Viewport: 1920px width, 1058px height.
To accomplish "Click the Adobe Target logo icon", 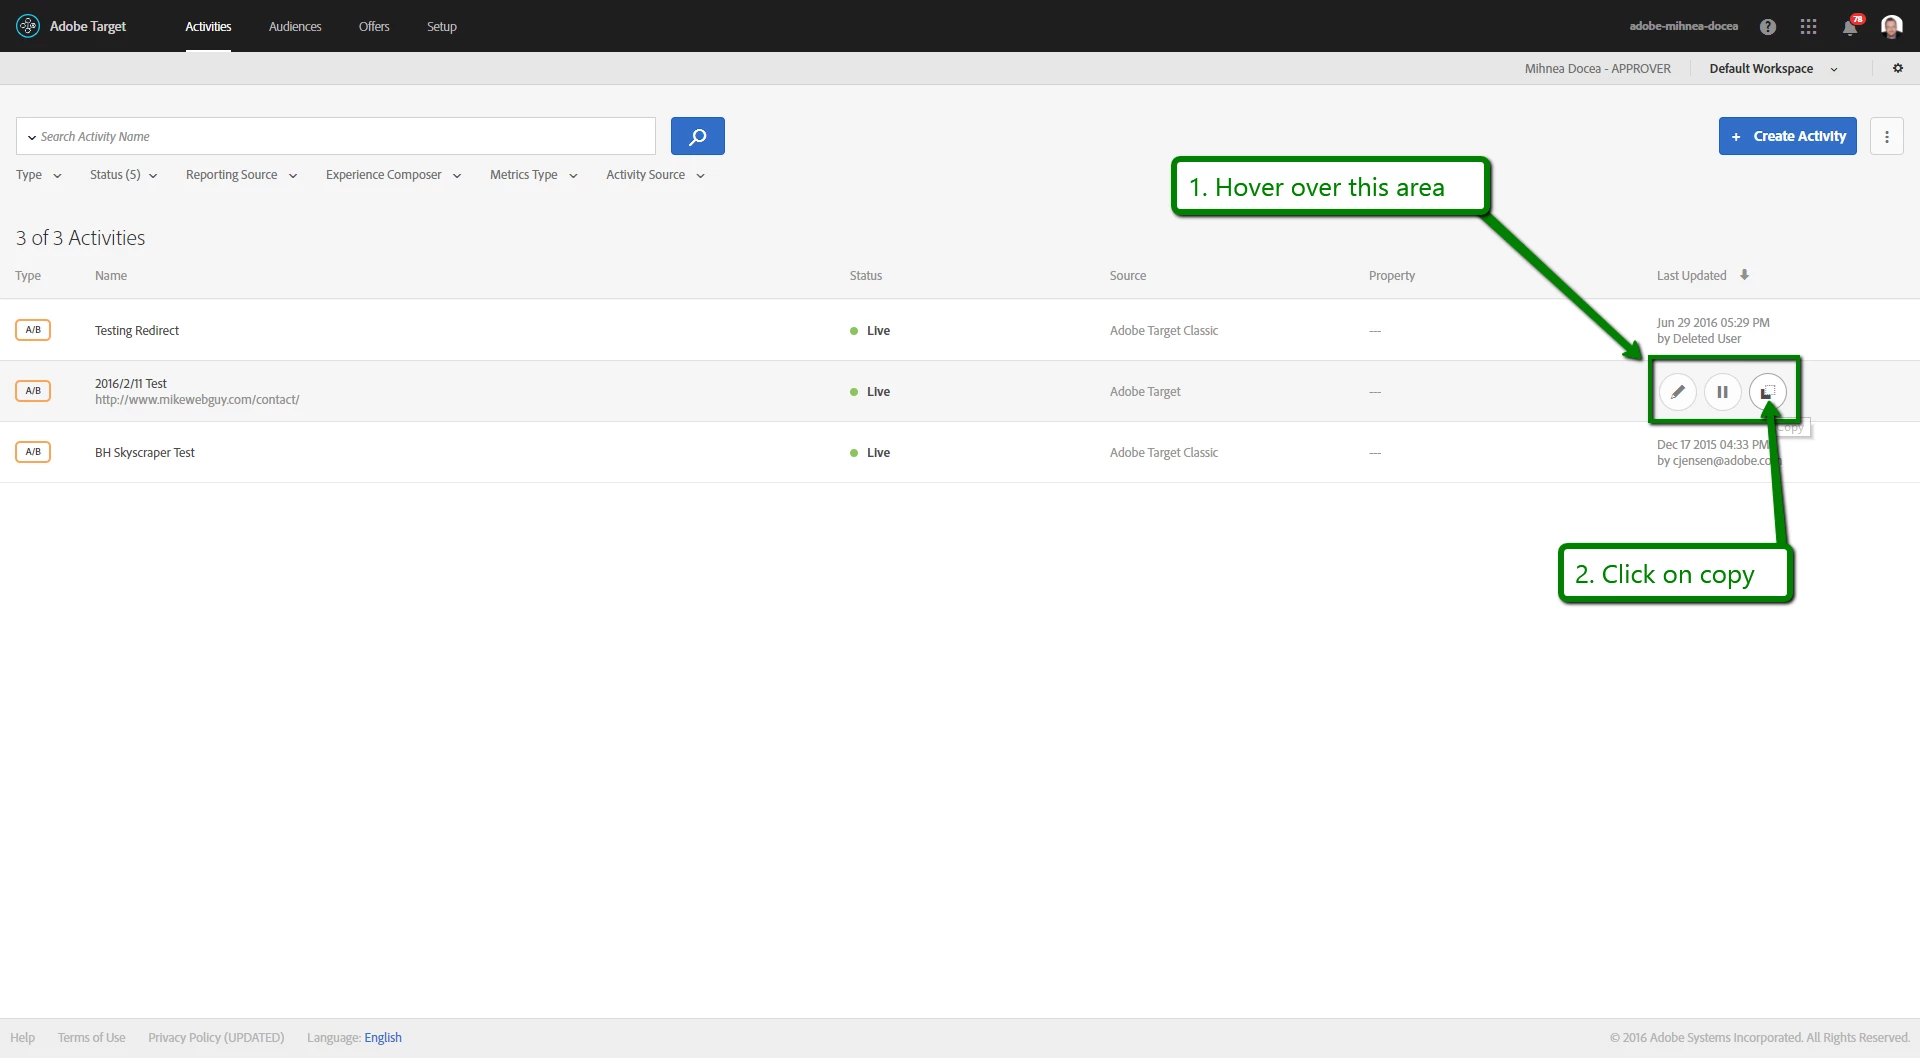I will [x=27, y=26].
